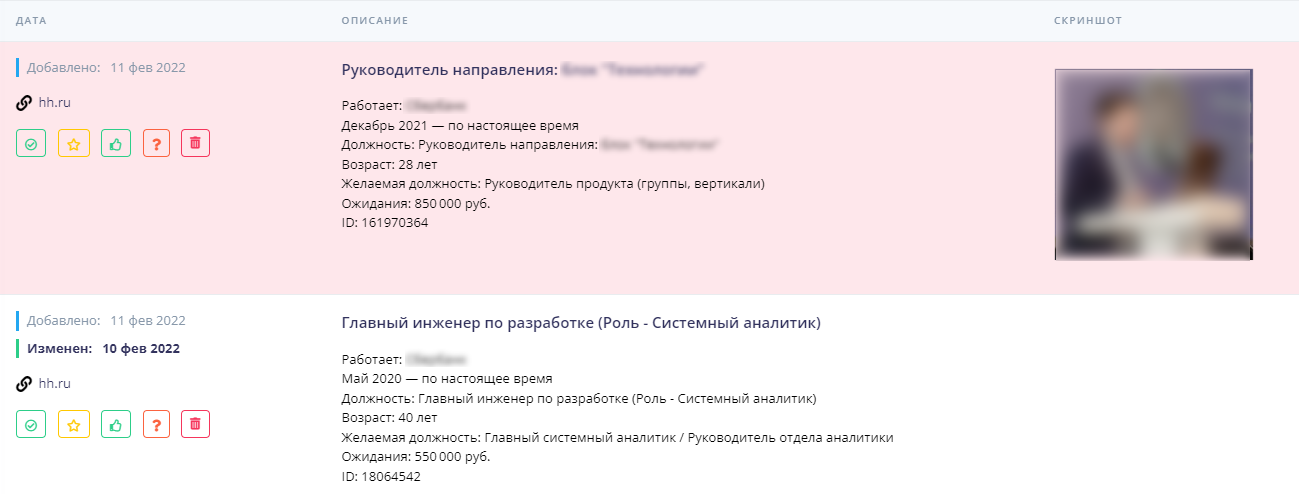The image size is (1299, 494).
Task: Click the chain link icon in the first entry
Action: point(24,102)
